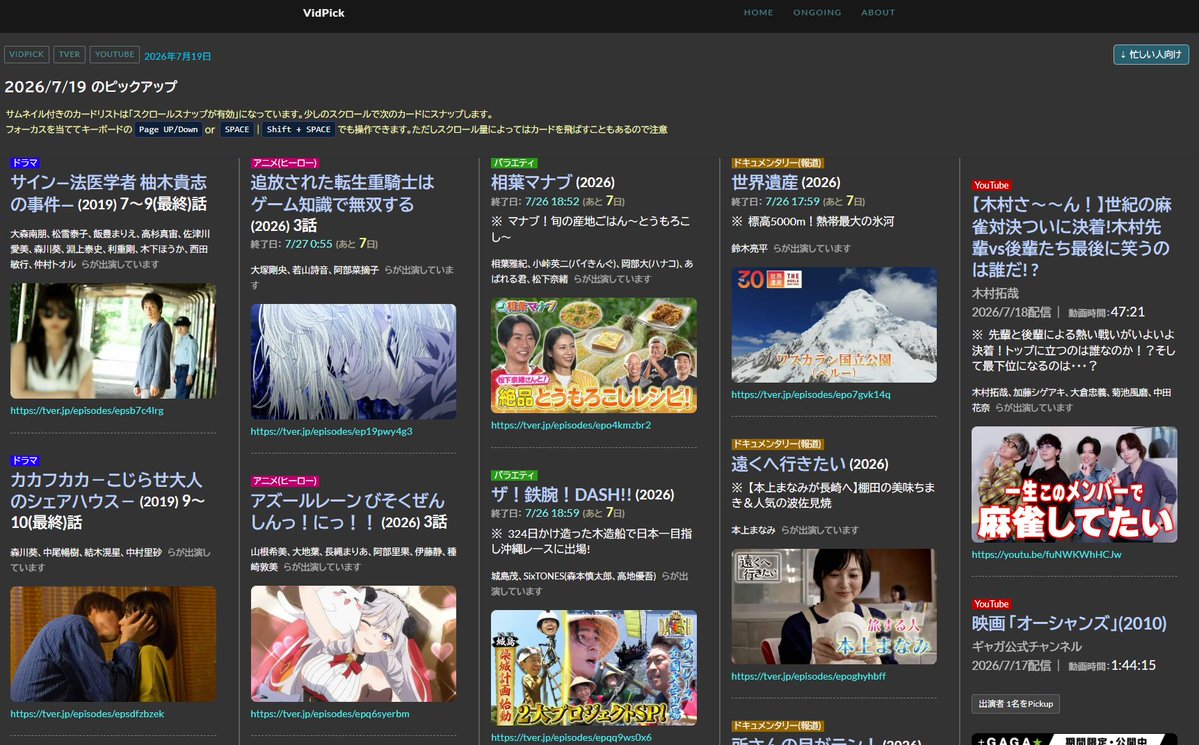Open link tver.jp/episodes/epo4kmzbr2
This screenshot has height=745, width=1199.
(570, 425)
